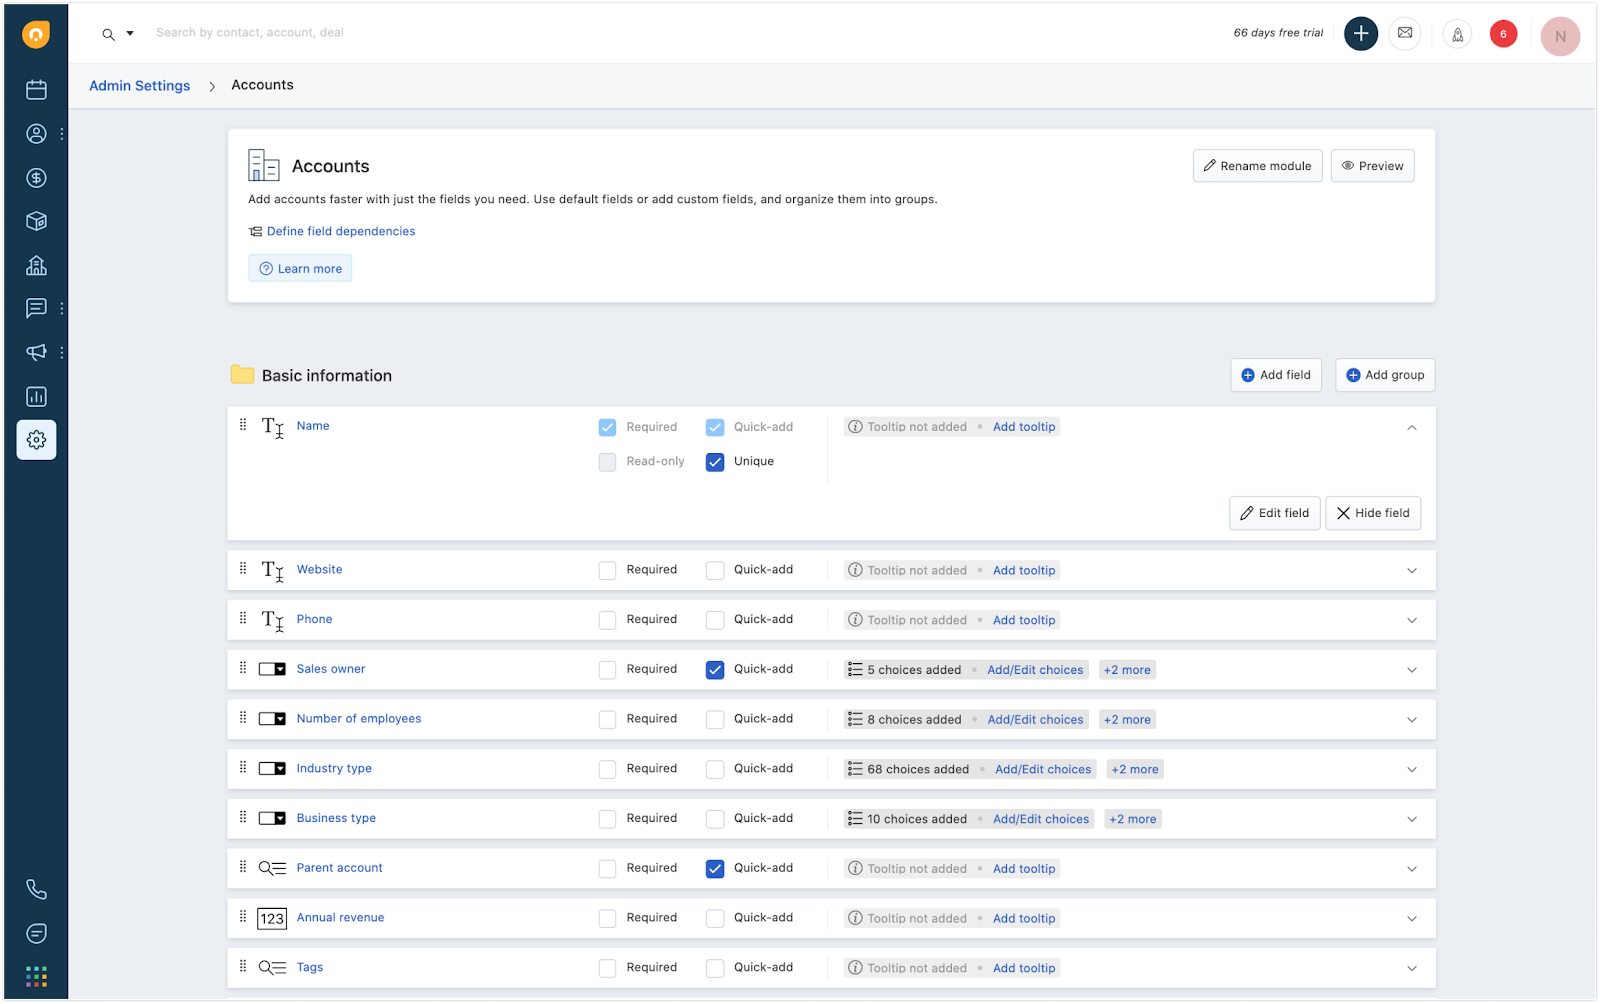Enable Required for the Website field

point(607,570)
